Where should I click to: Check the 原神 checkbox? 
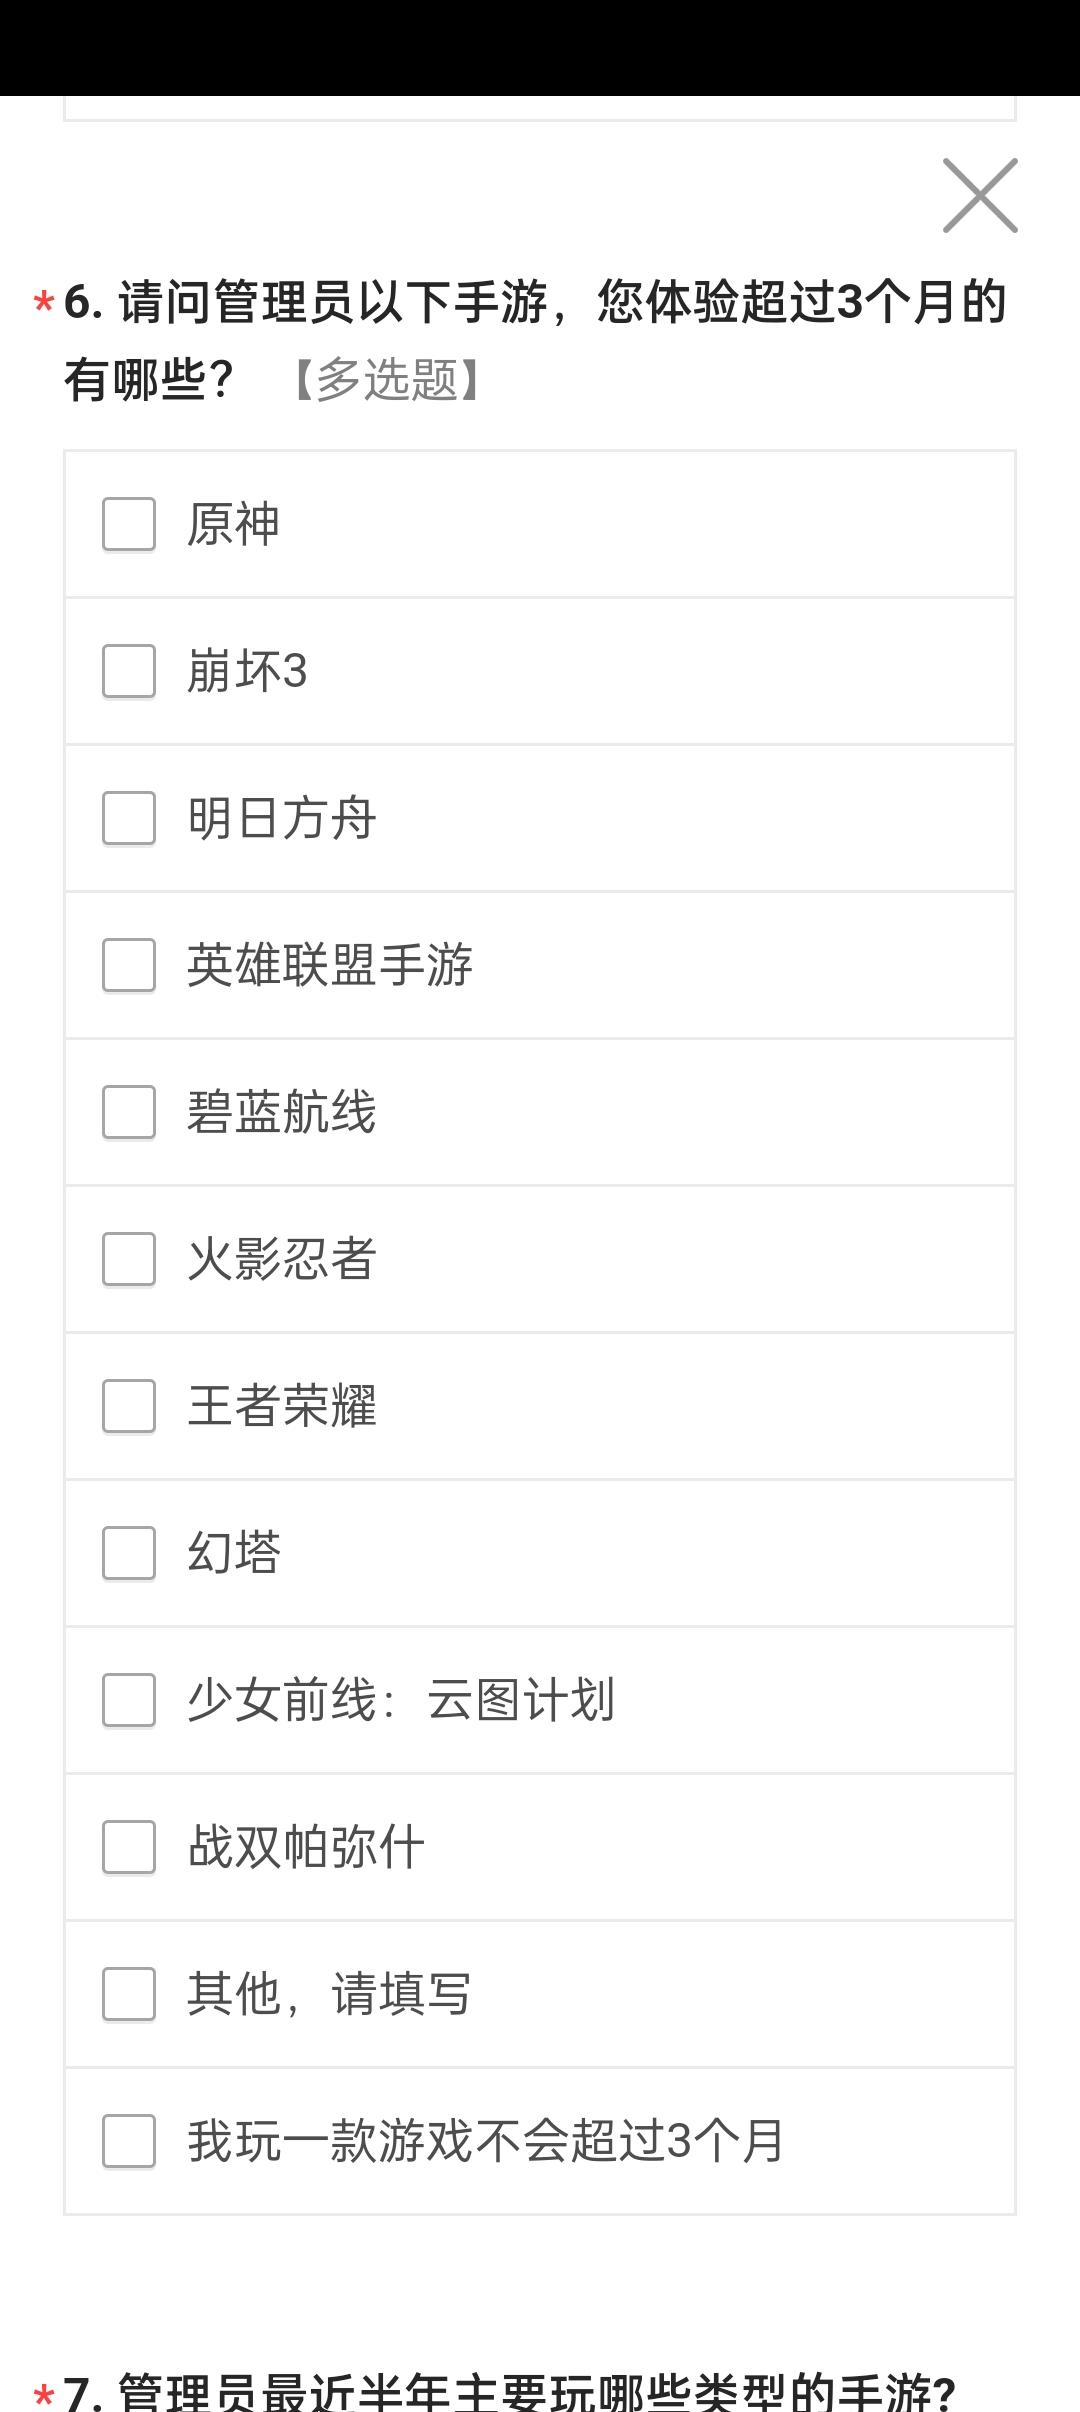point(129,524)
